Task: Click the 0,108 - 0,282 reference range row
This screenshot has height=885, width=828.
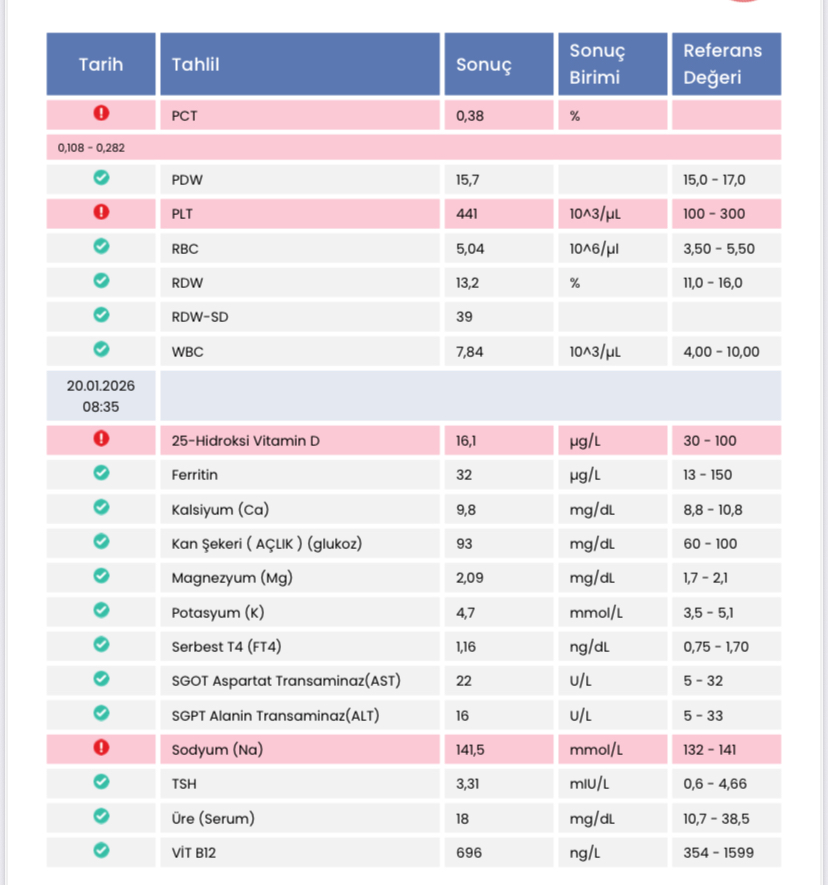Action: pos(414,147)
